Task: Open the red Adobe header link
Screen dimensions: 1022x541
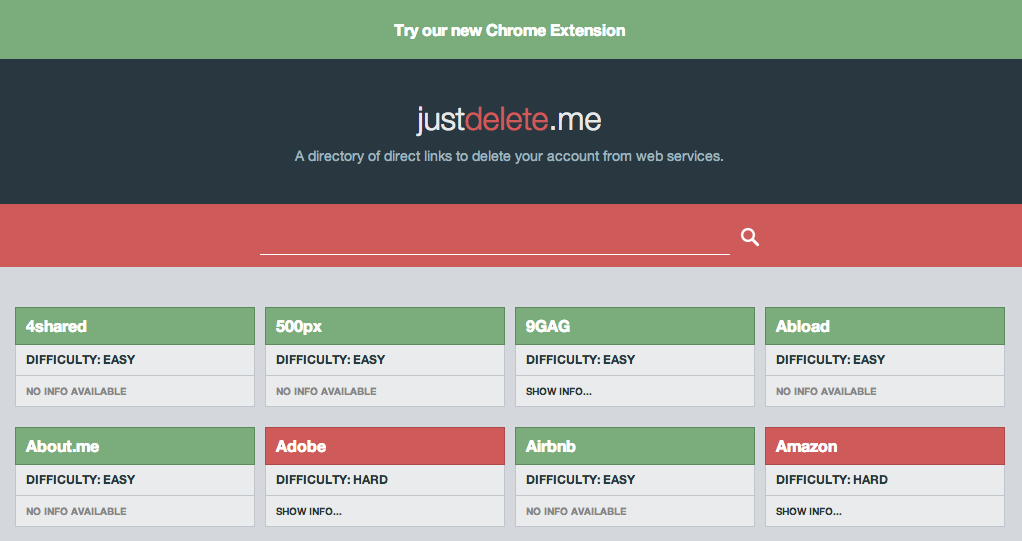Action: 385,446
